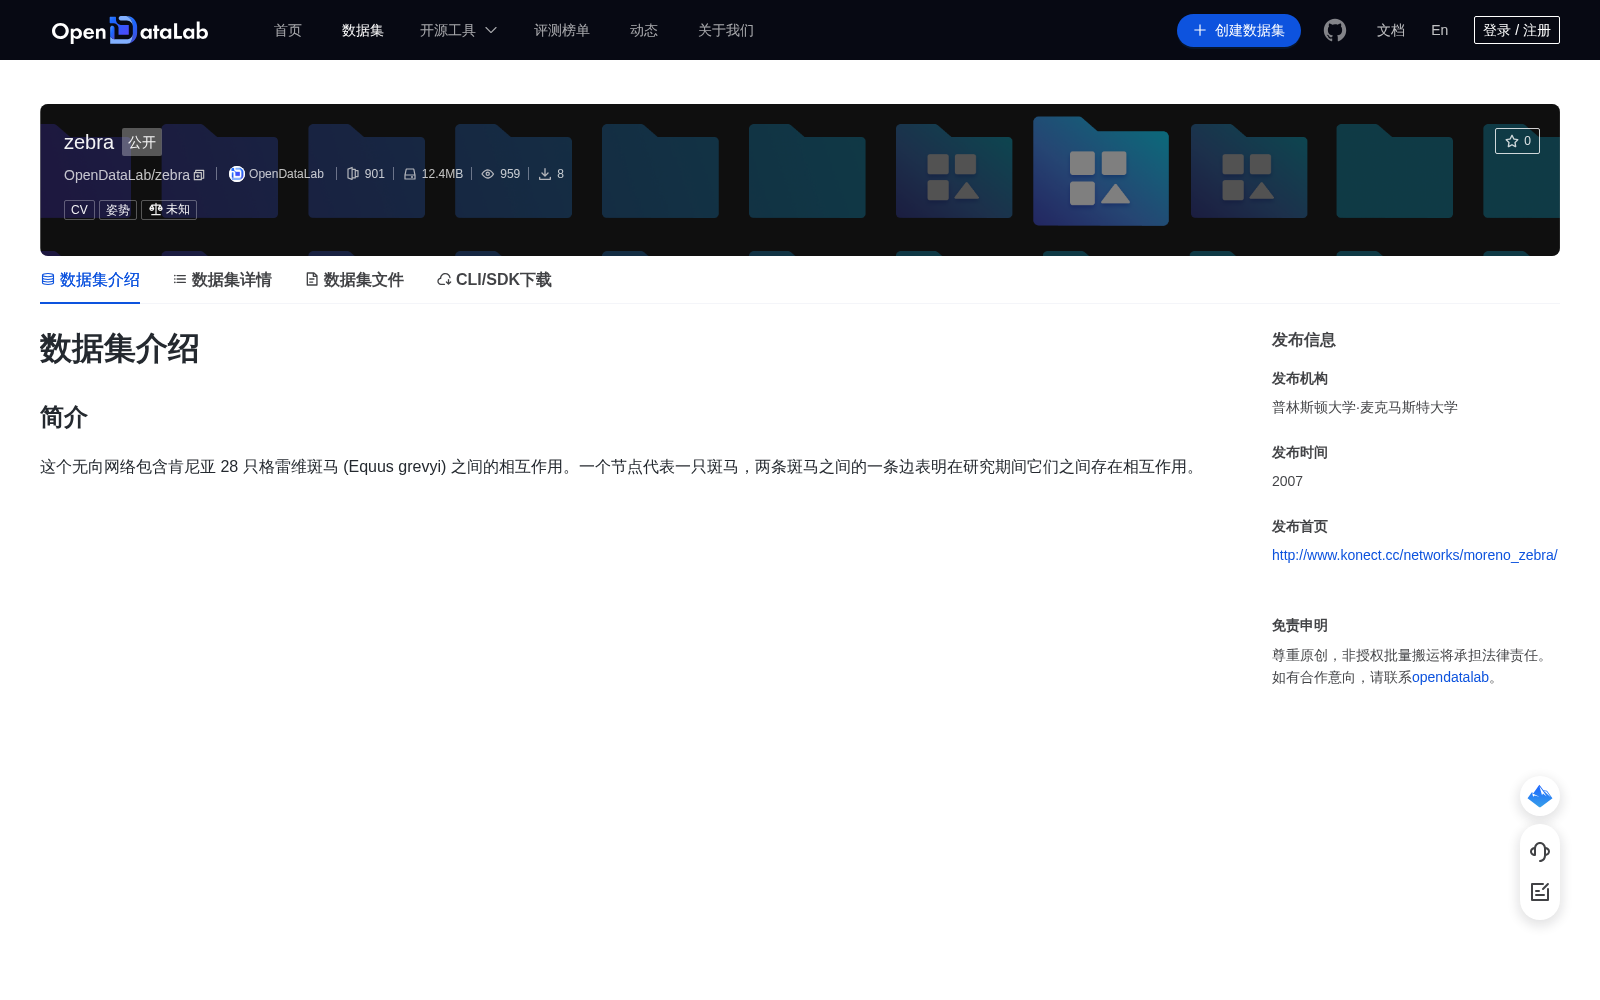Open the 评测榜单 nav item
This screenshot has height=1000, width=1600.
(x=562, y=30)
